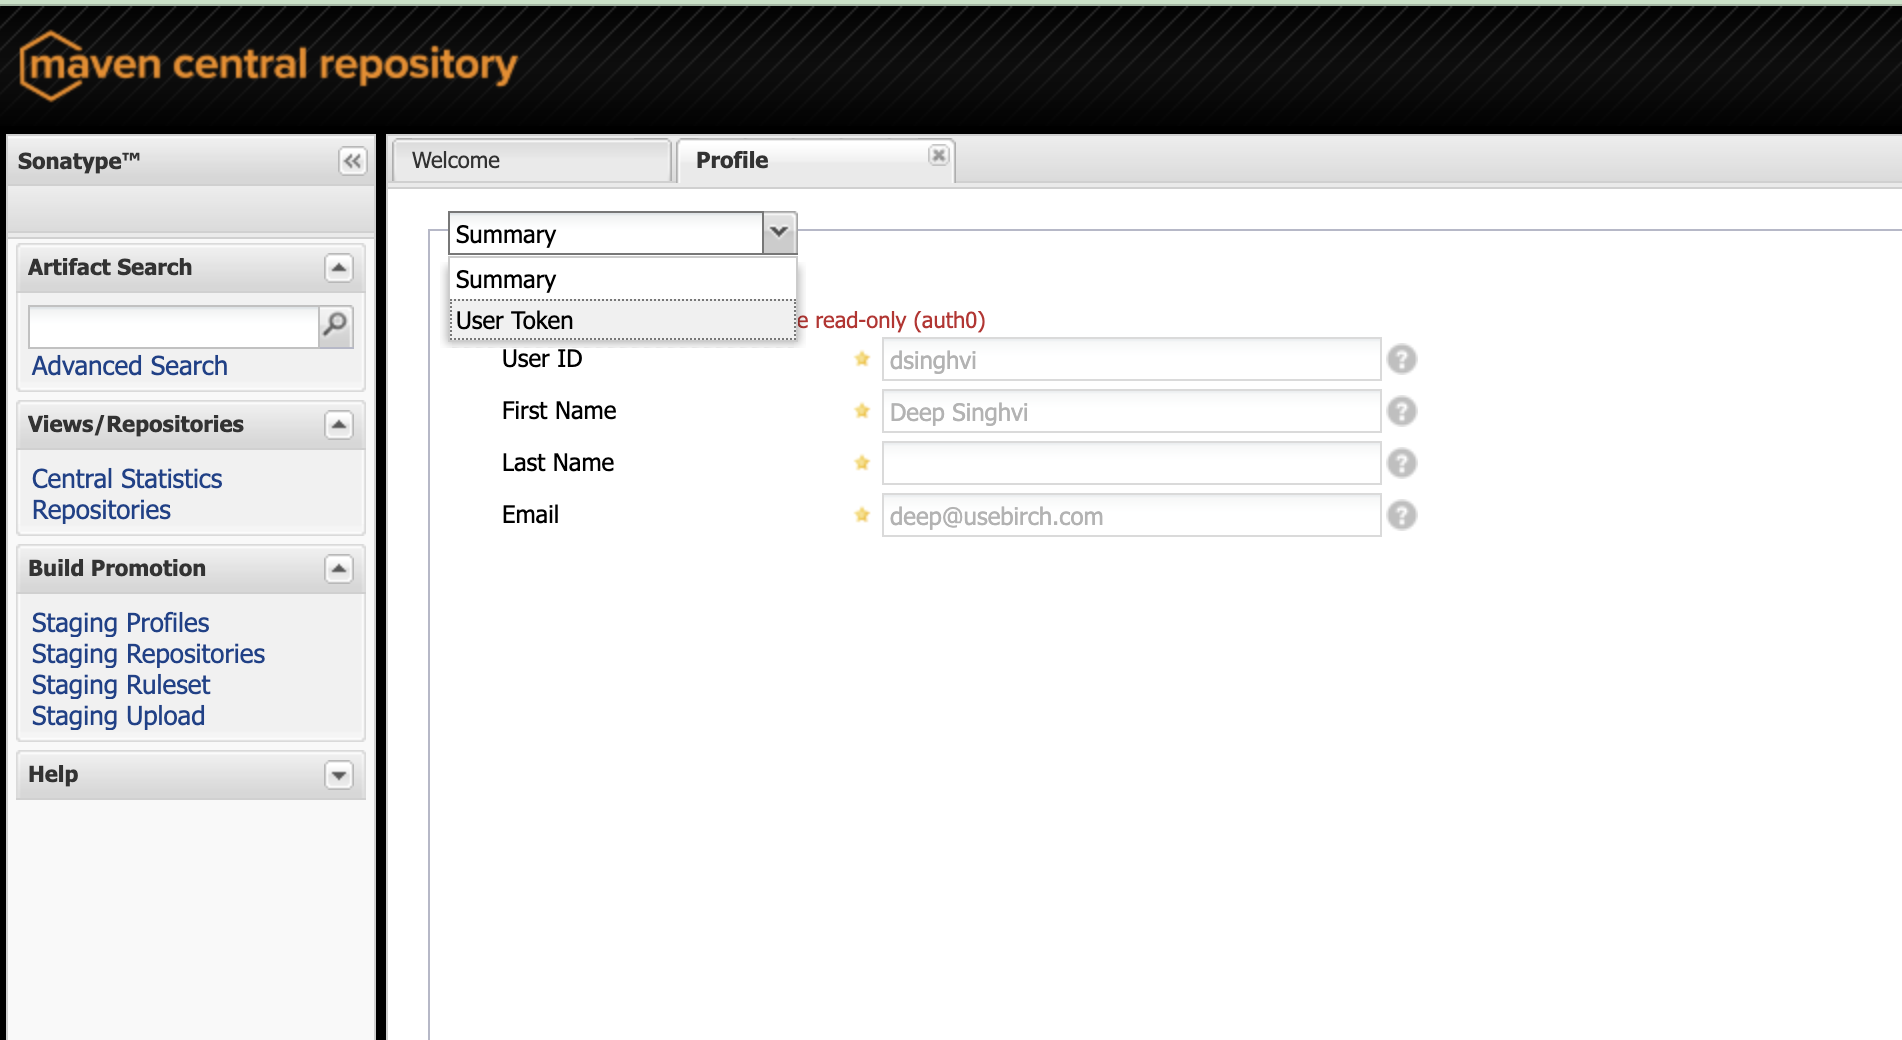The image size is (1902, 1040).
Task: Click the First Name field
Action: (1131, 412)
